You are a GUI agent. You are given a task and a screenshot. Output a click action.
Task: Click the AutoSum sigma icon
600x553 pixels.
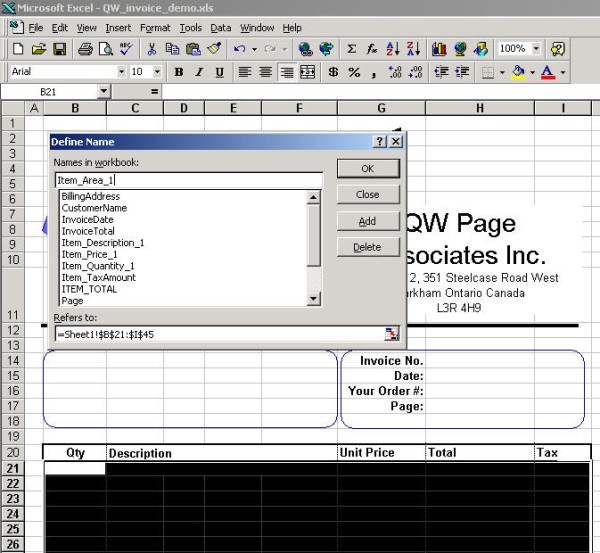tap(351, 48)
